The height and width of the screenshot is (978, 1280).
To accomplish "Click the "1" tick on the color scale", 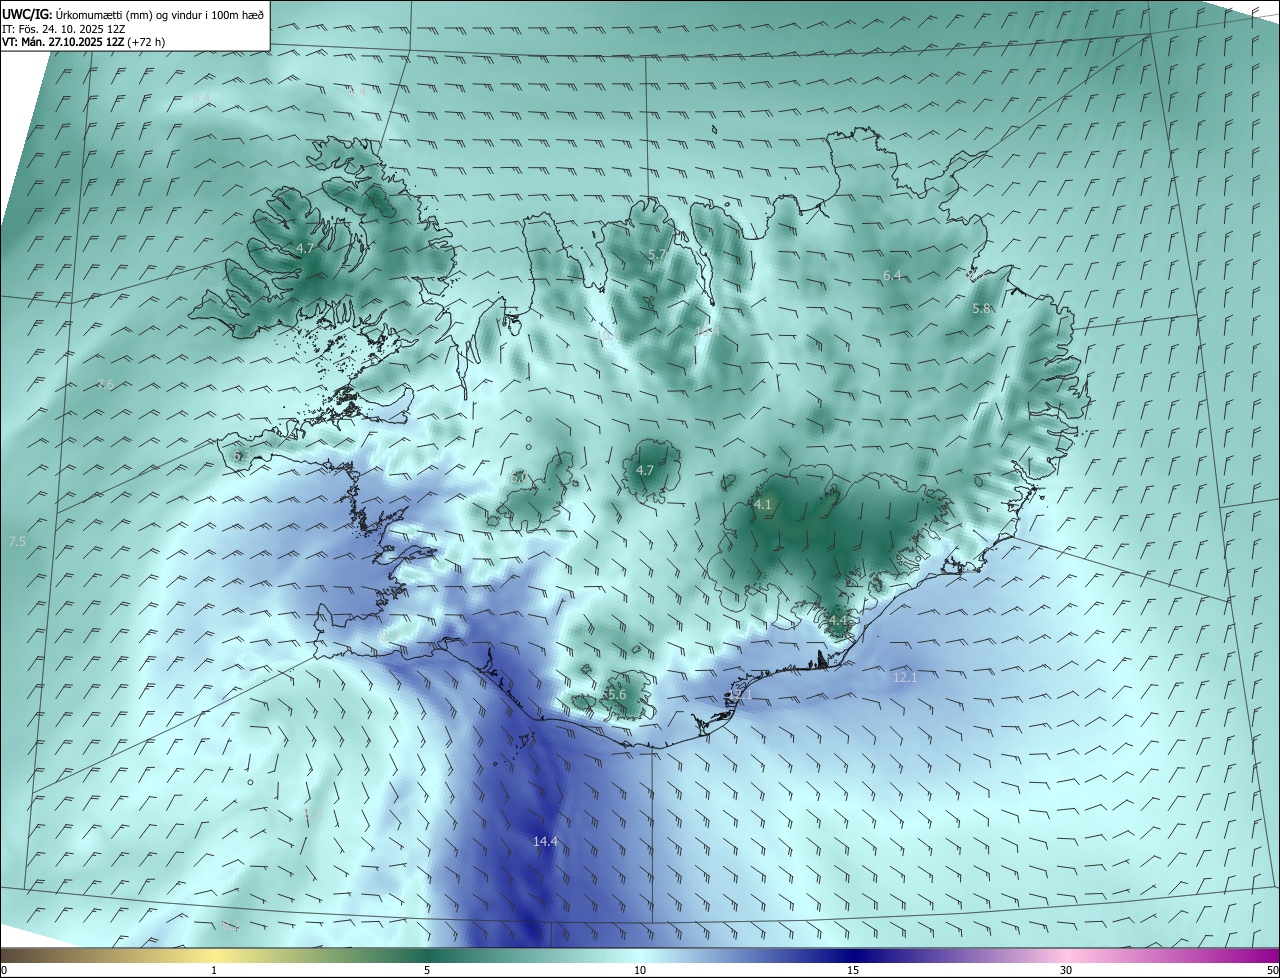I will click(214, 970).
